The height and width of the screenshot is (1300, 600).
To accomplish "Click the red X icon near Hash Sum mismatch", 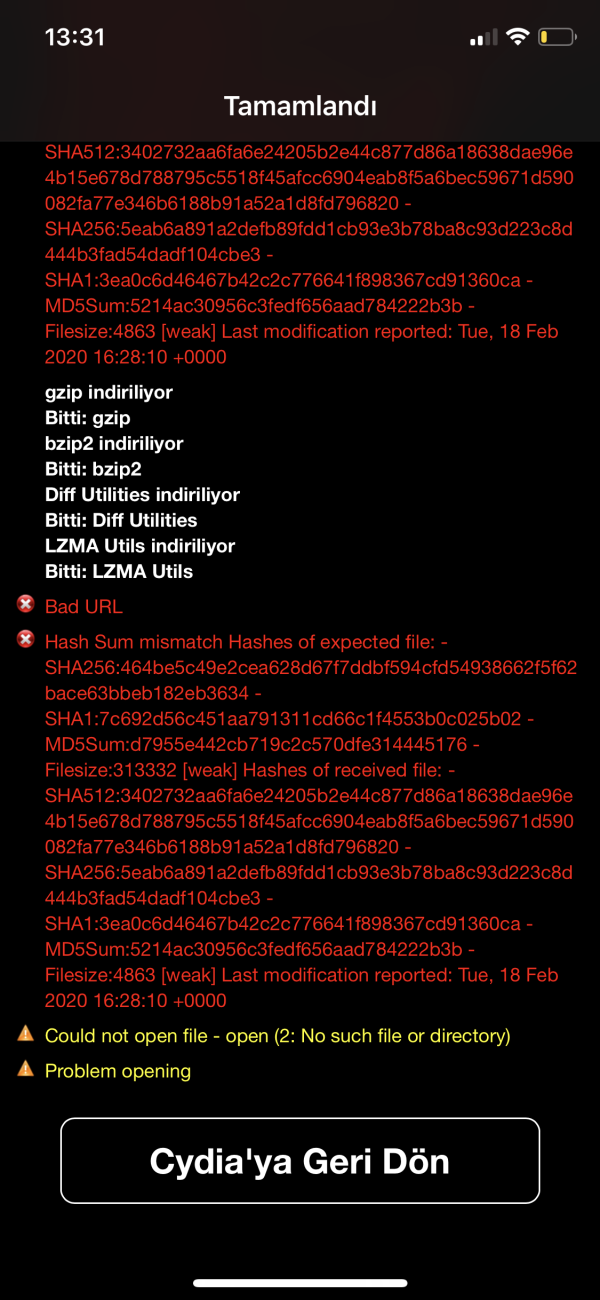I will pos(25,640).
